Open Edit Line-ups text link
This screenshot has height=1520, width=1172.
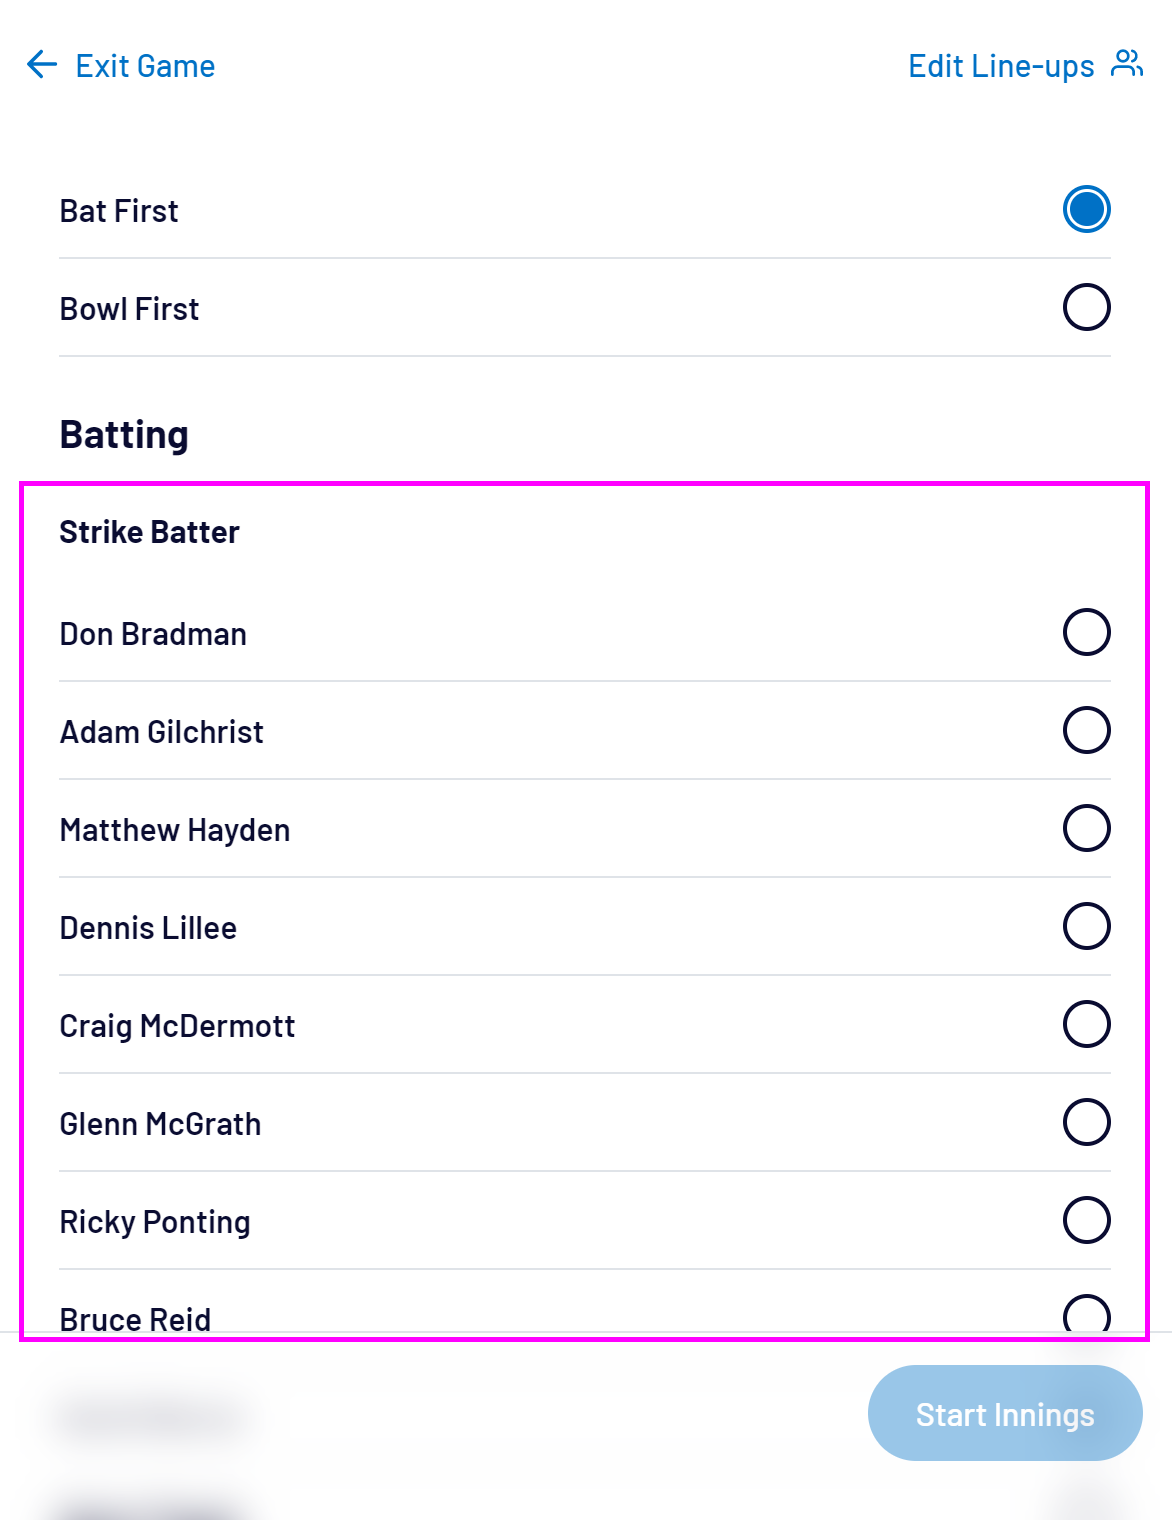pos(1001,66)
